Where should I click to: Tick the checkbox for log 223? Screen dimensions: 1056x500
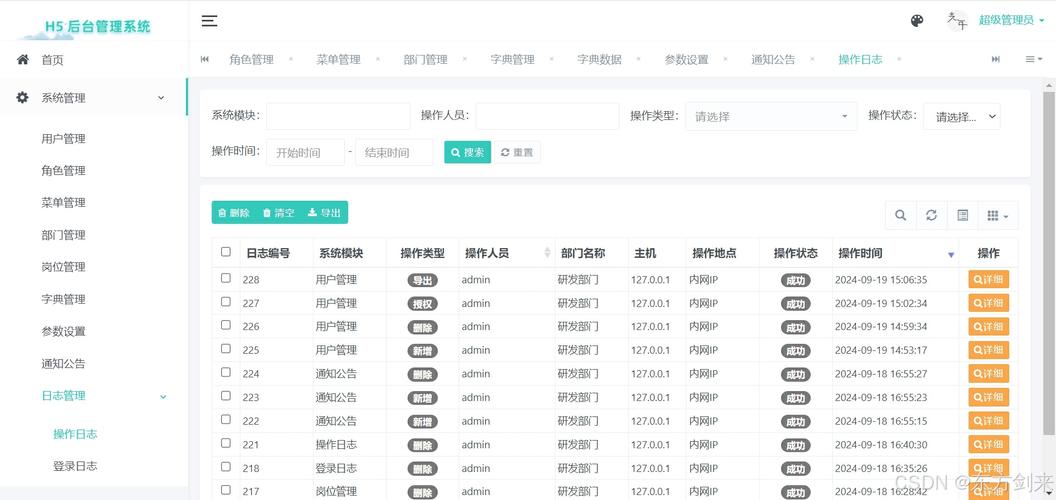point(226,396)
